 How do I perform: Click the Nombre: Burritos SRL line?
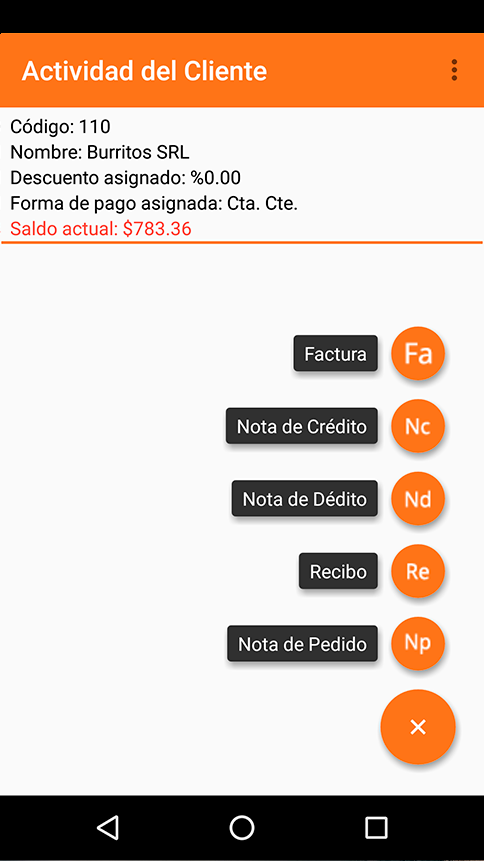(100, 152)
